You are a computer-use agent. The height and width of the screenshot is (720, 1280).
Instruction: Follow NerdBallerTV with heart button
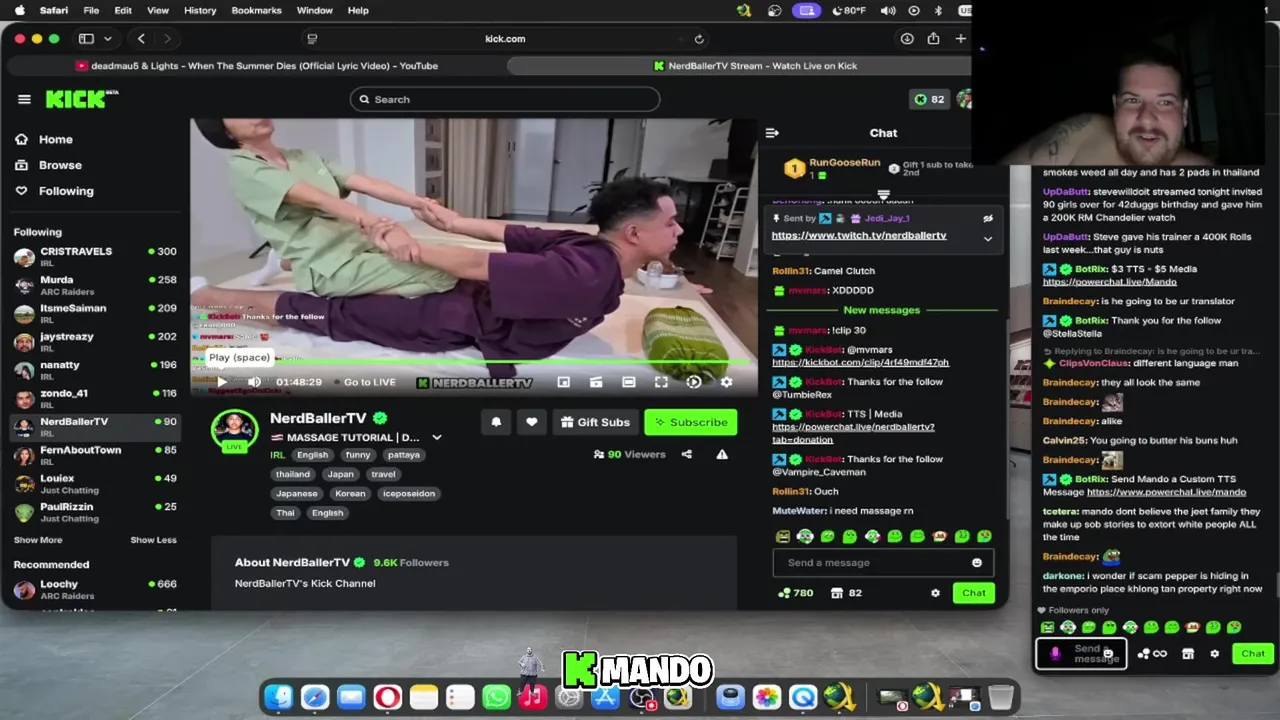click(x=532, y=422)
